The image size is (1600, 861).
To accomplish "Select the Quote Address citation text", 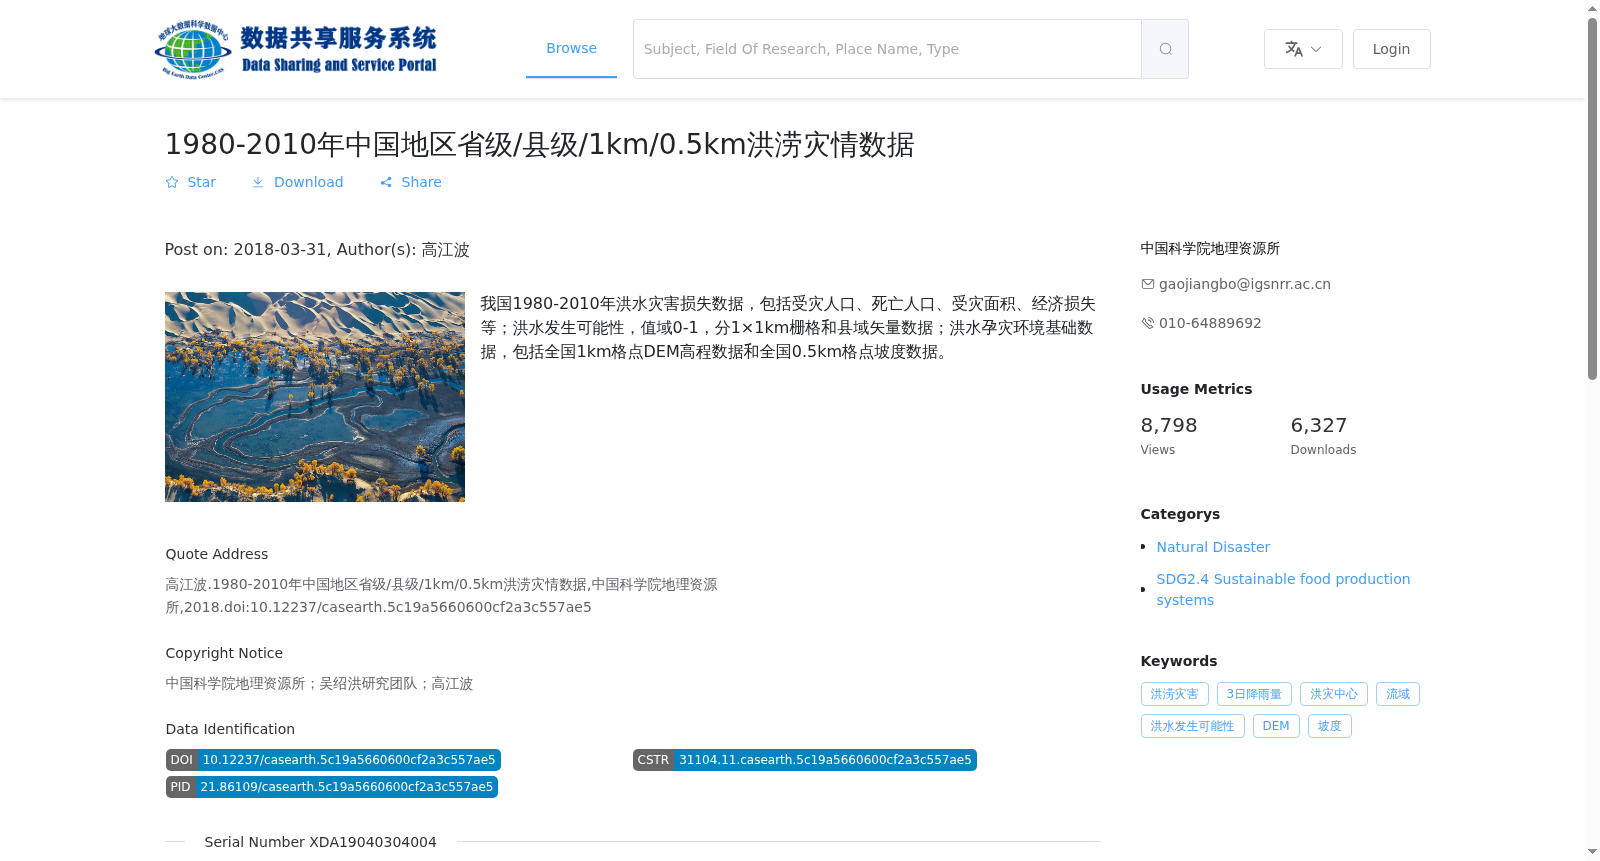I will pos(441,596).
